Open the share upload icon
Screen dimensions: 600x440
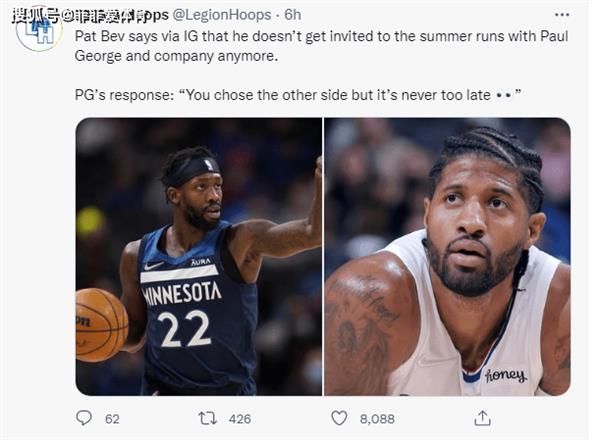(483, 418)
